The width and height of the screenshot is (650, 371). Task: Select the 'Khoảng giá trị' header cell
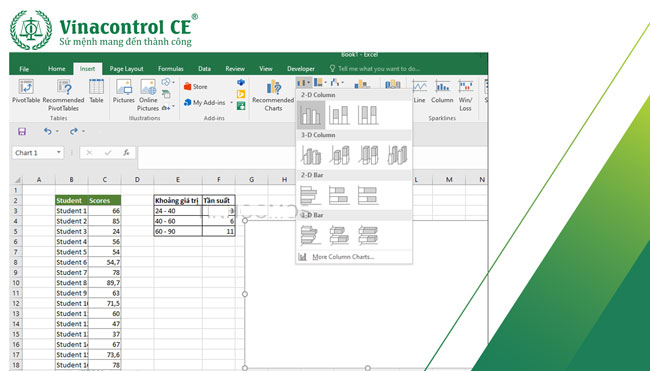(178, 201)
